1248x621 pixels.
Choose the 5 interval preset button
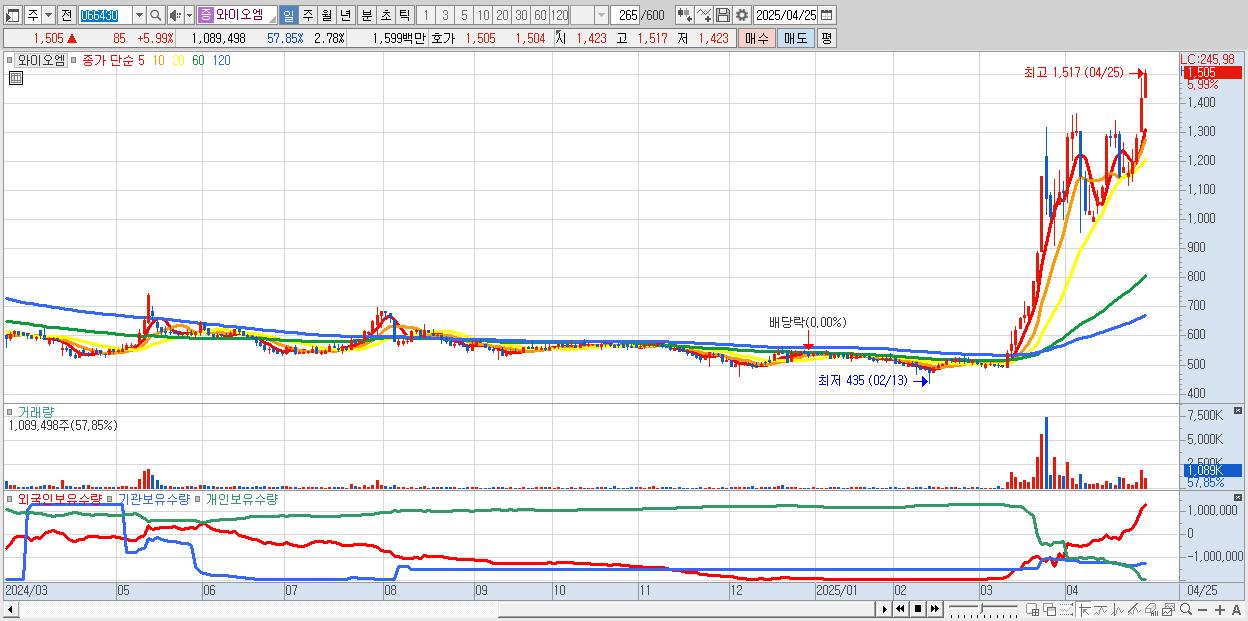(464, 15)
